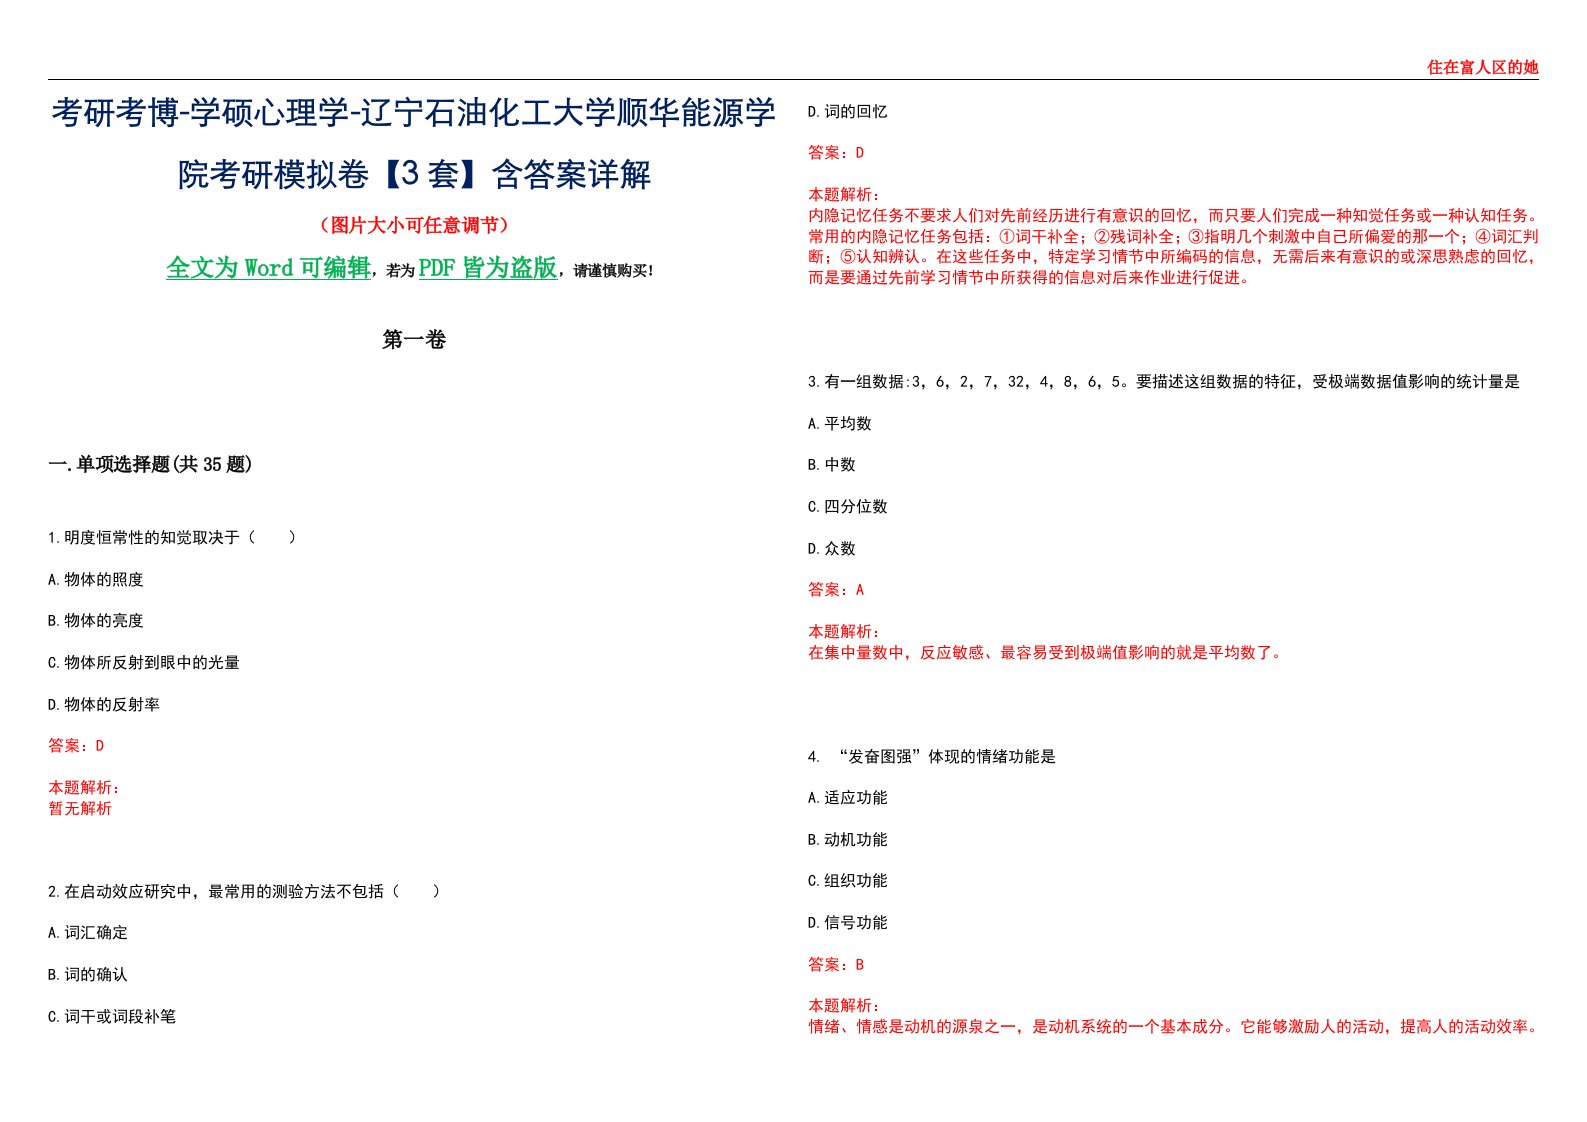Image resolution: width=1587 pixels, height=1122 pixels.
Task: Click the second title line 院考研模拟卷【3套】含答案详解
Action: (414, 175)
